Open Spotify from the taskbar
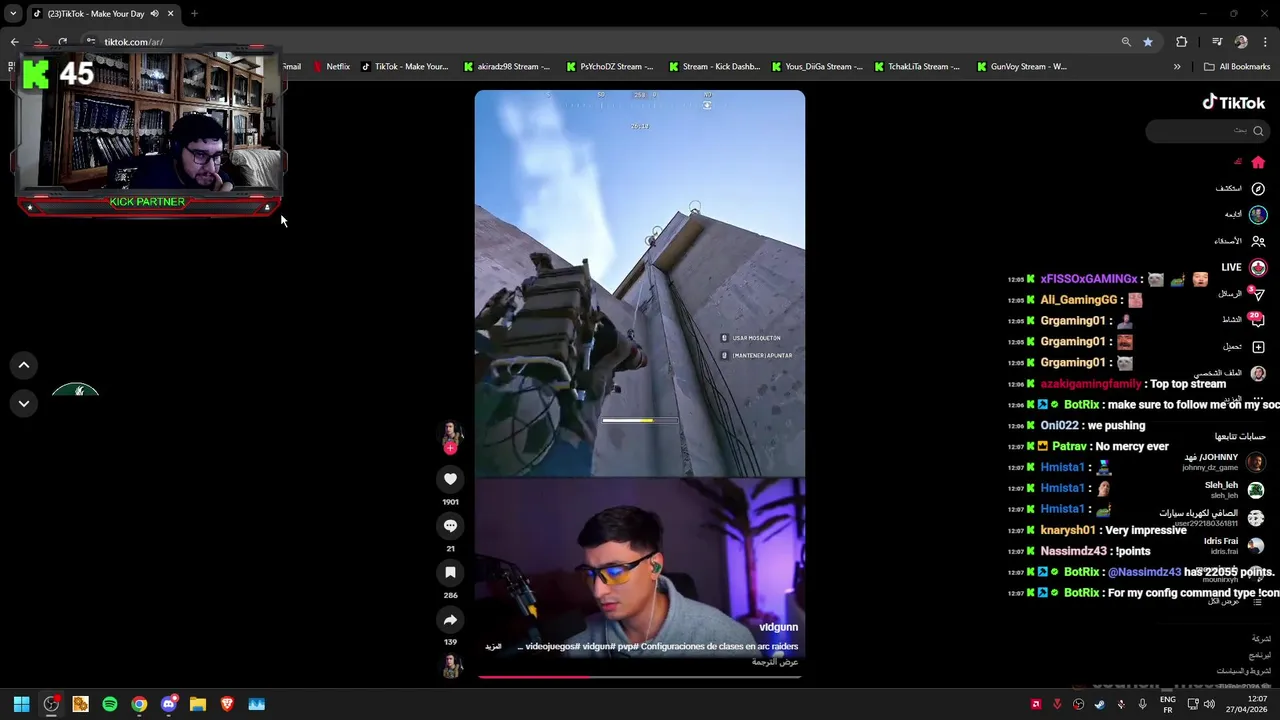Viewport: 1280px width, 720px height. pyautogui.click(x=110, y=704)
